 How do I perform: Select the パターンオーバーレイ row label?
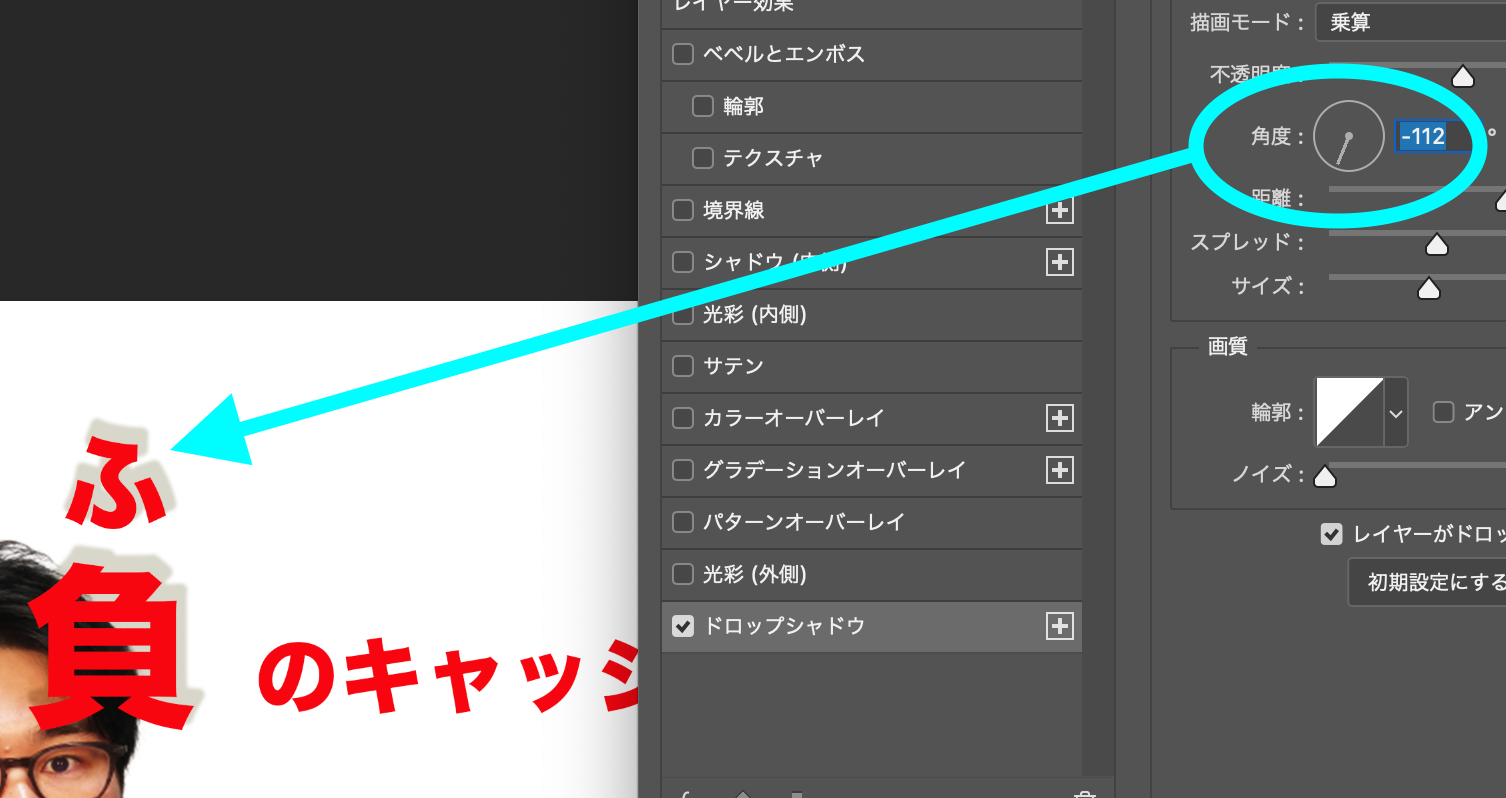(804, 522)
